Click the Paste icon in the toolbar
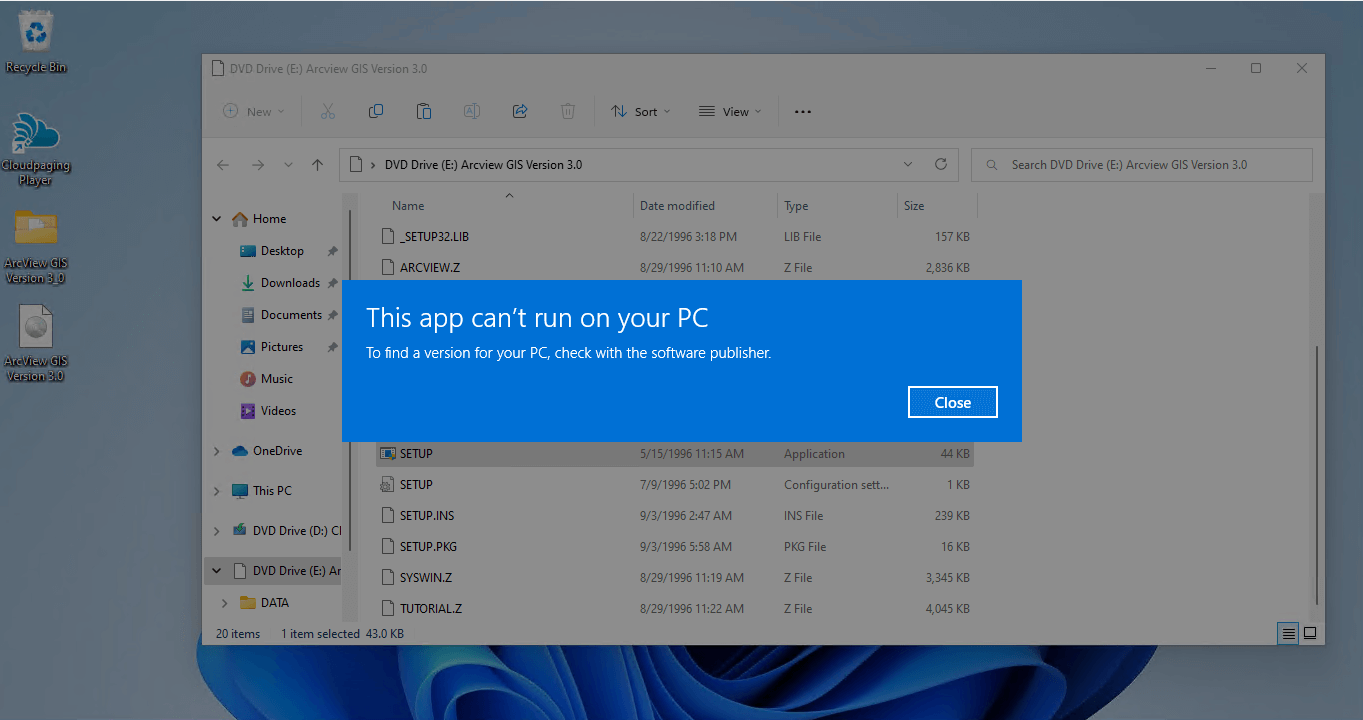This screenshot has width=1363, height=720. pyautogui.click(x=423, y=111)
